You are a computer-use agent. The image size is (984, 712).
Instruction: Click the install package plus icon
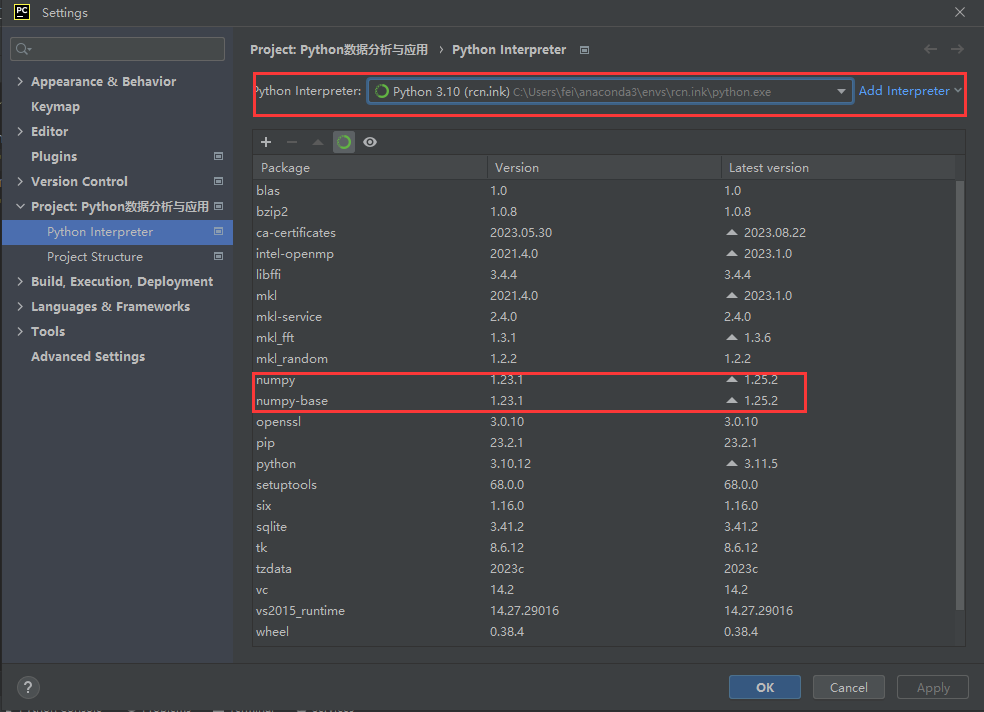coord(266,142)
